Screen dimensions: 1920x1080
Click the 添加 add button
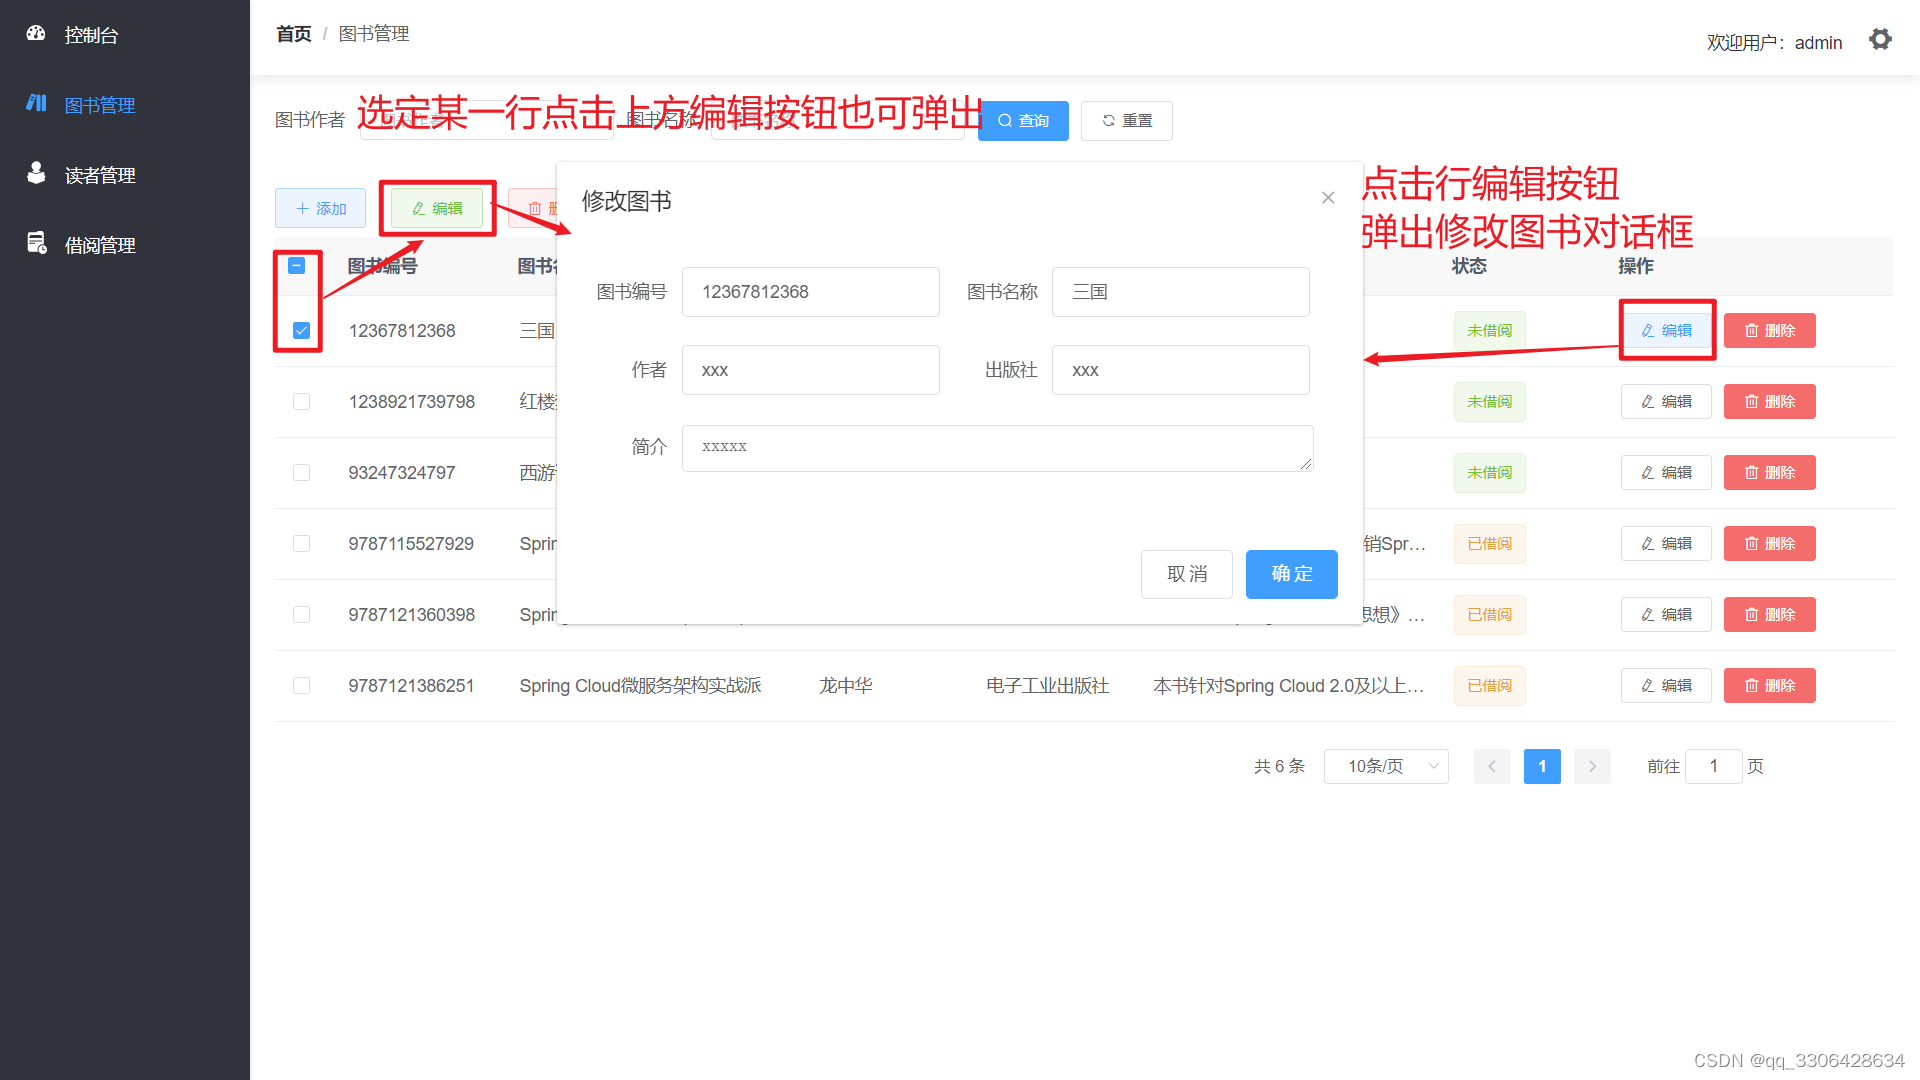pos(320,208)
